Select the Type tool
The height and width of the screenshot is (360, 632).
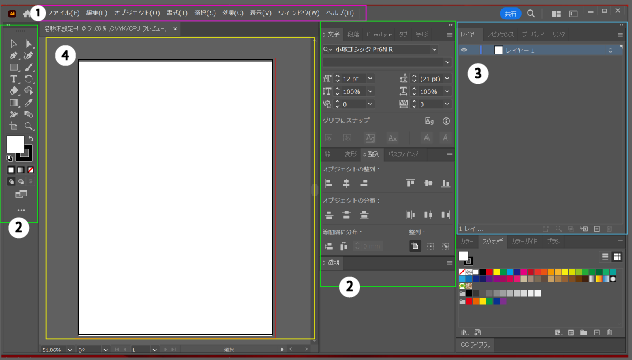[x=13, y=79]
